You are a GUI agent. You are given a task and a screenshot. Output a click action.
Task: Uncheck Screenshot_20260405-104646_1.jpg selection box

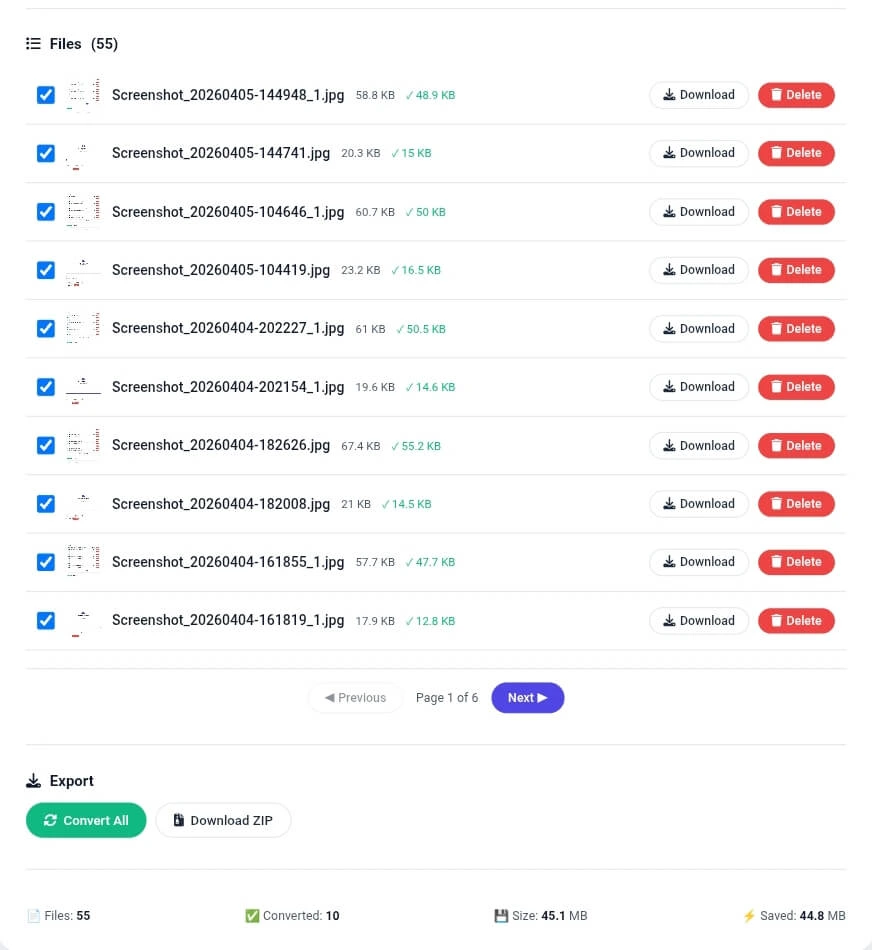coord(45,211)
